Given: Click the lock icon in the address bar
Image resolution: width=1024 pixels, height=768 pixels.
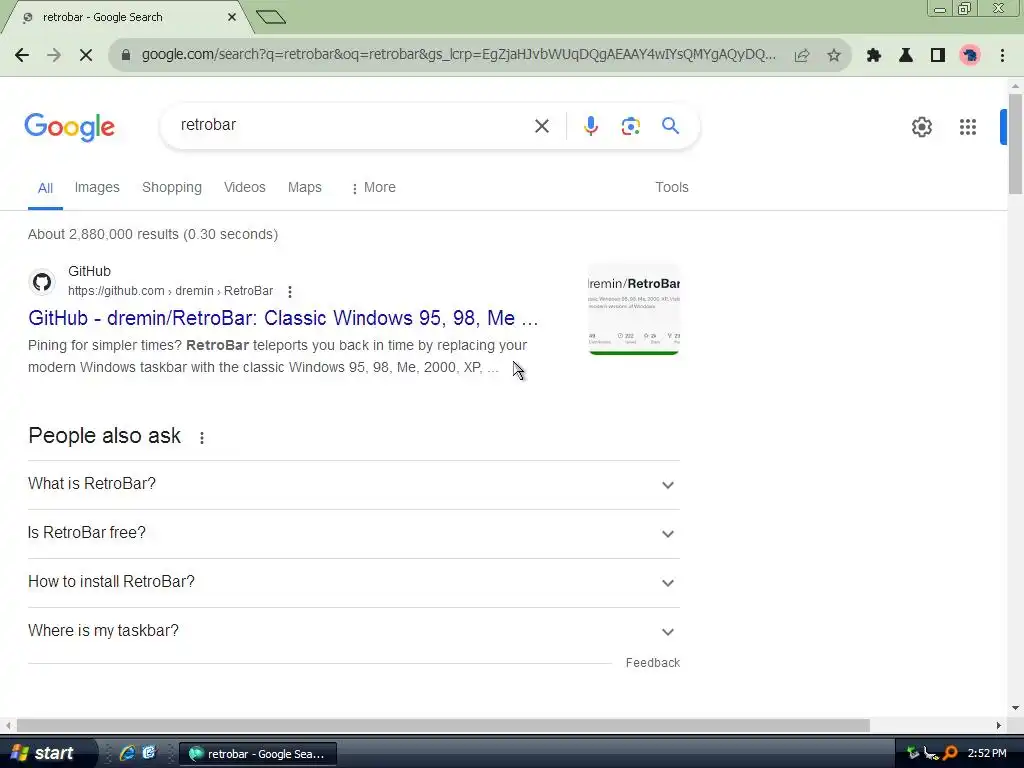Looking at the screenshot, I should 126,55.
